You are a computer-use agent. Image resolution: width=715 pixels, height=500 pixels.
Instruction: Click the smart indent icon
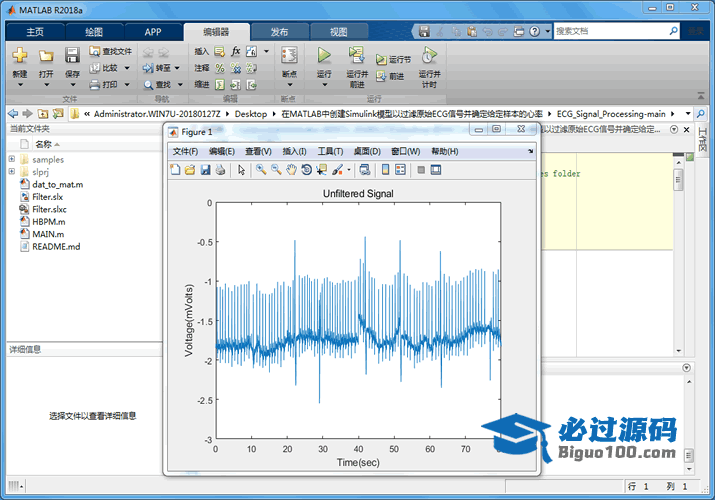click(220, 84)
